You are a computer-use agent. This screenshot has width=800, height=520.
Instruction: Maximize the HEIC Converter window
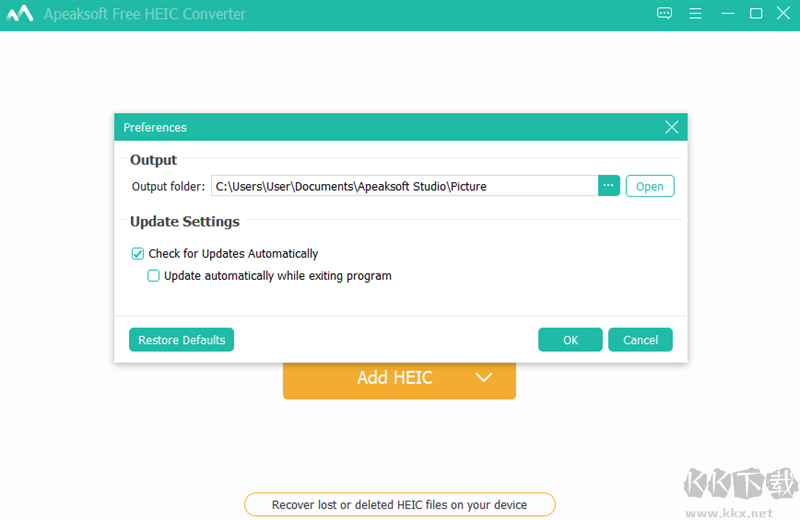(756, 14)
